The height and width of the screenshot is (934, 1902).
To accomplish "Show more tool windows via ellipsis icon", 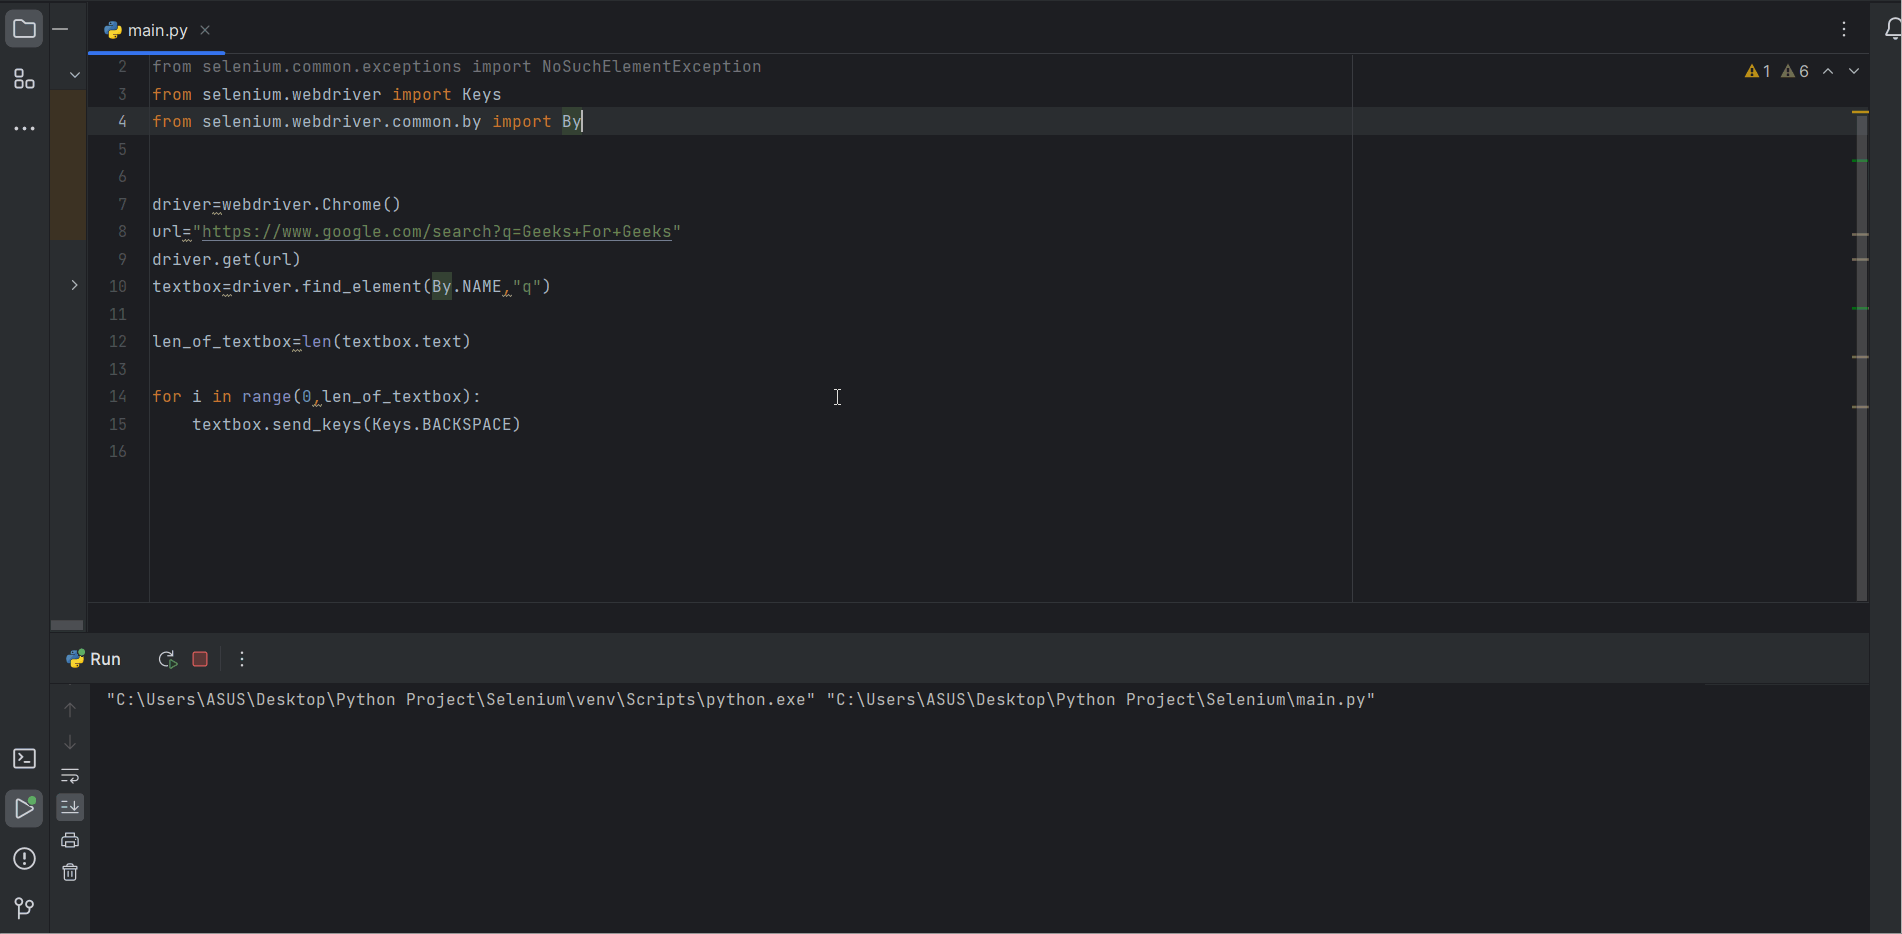I will [x=24, y=128].
